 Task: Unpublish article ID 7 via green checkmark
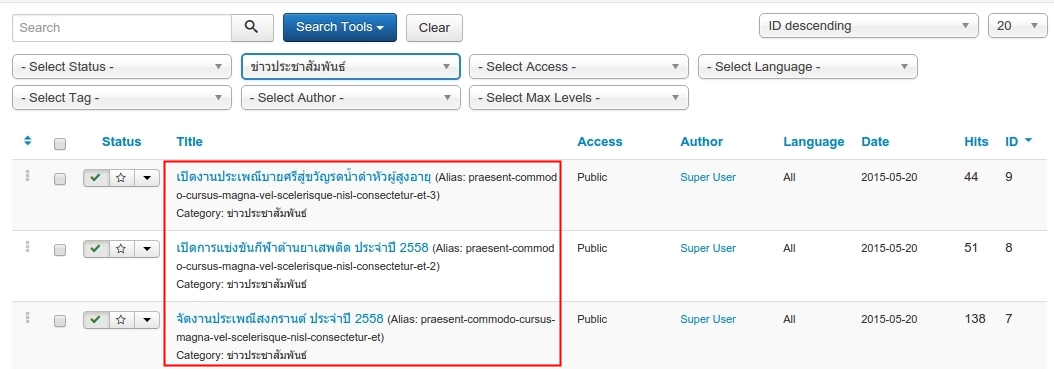[x=95, y=320]
